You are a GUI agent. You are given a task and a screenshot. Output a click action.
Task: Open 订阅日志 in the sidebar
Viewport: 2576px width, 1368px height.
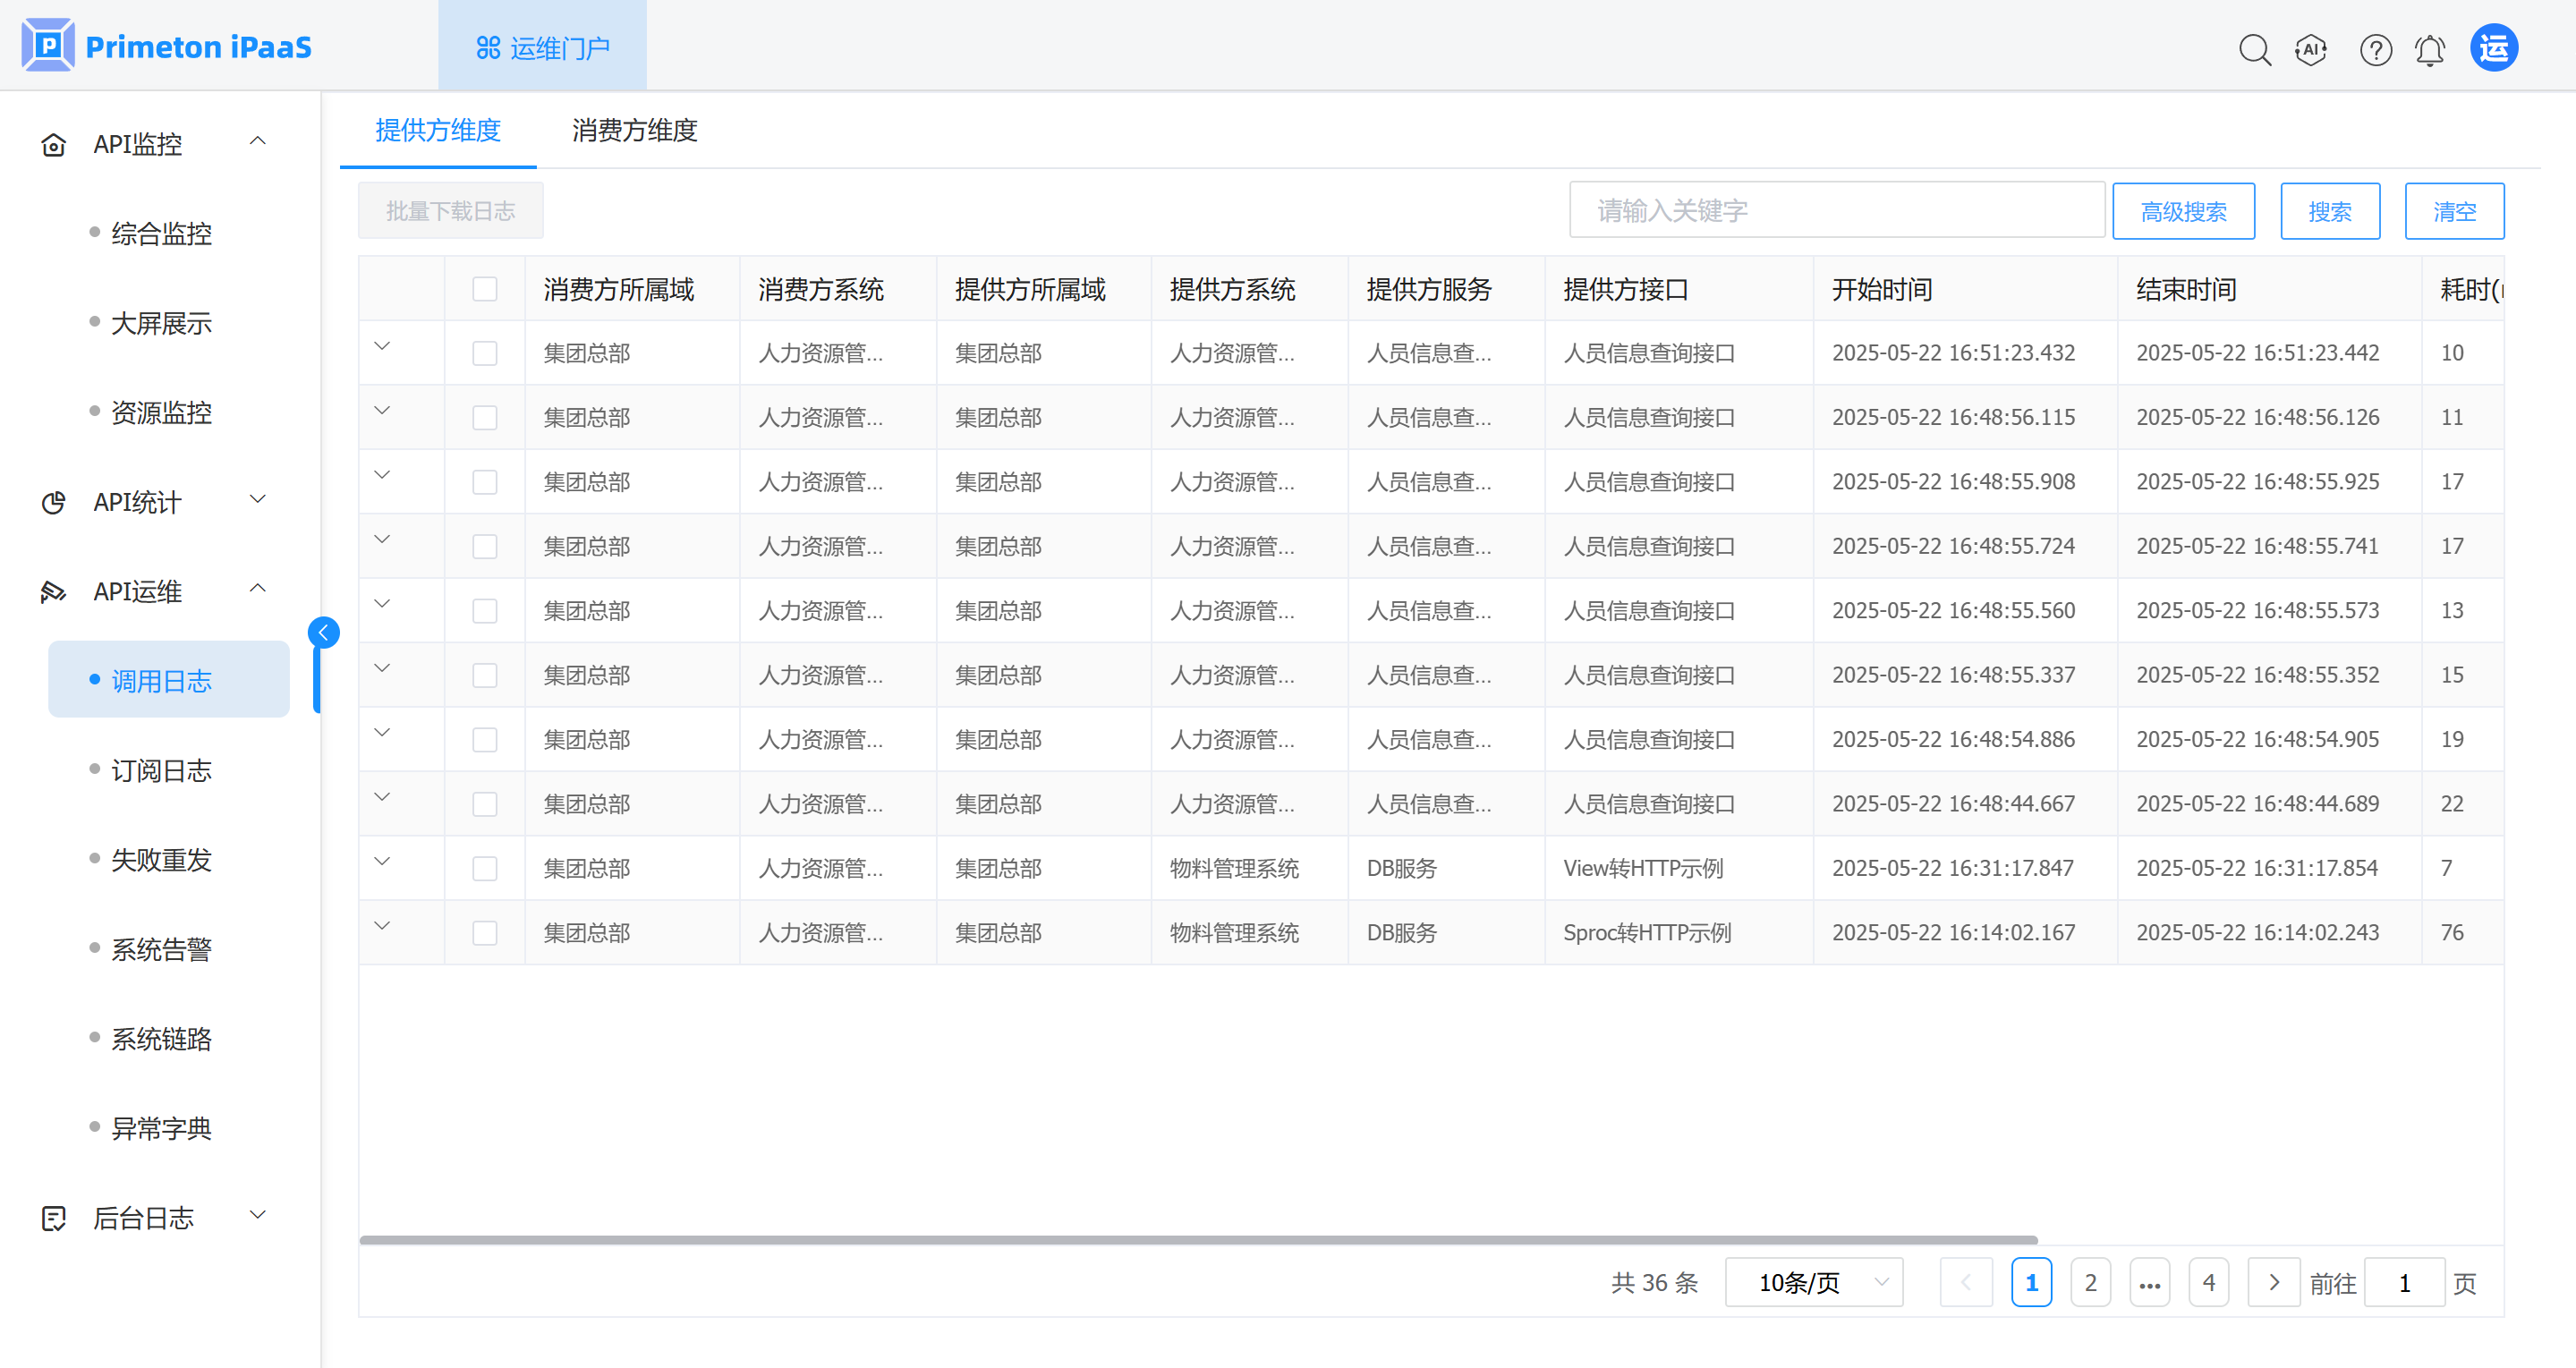162,770
